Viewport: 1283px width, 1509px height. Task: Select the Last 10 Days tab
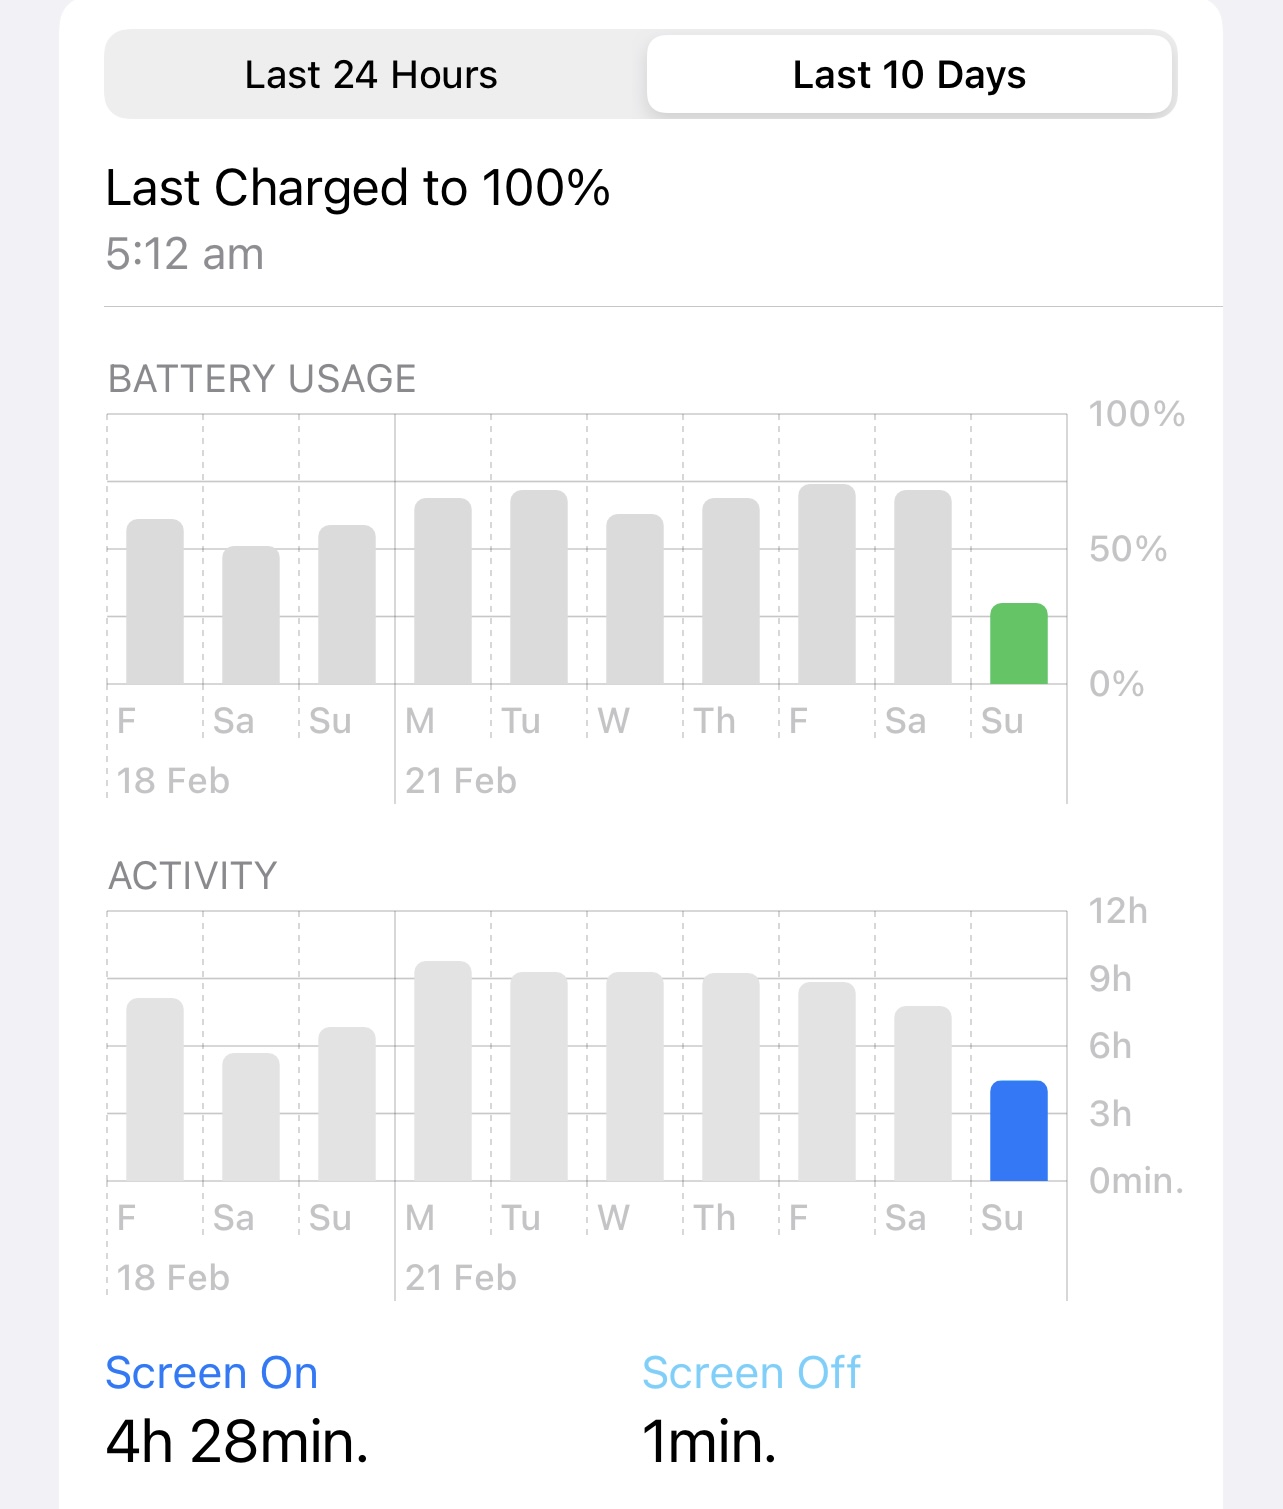[909, 75]
